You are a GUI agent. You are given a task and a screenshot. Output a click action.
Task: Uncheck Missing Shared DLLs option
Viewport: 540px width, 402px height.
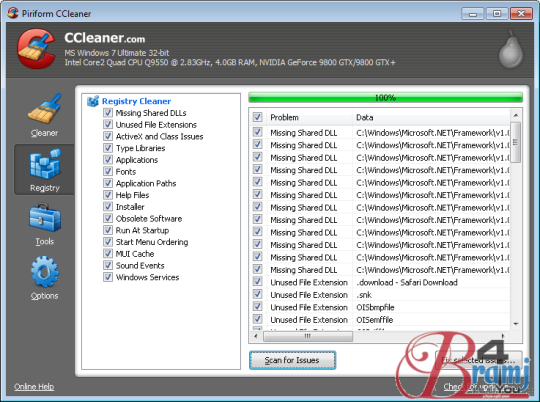108,113
